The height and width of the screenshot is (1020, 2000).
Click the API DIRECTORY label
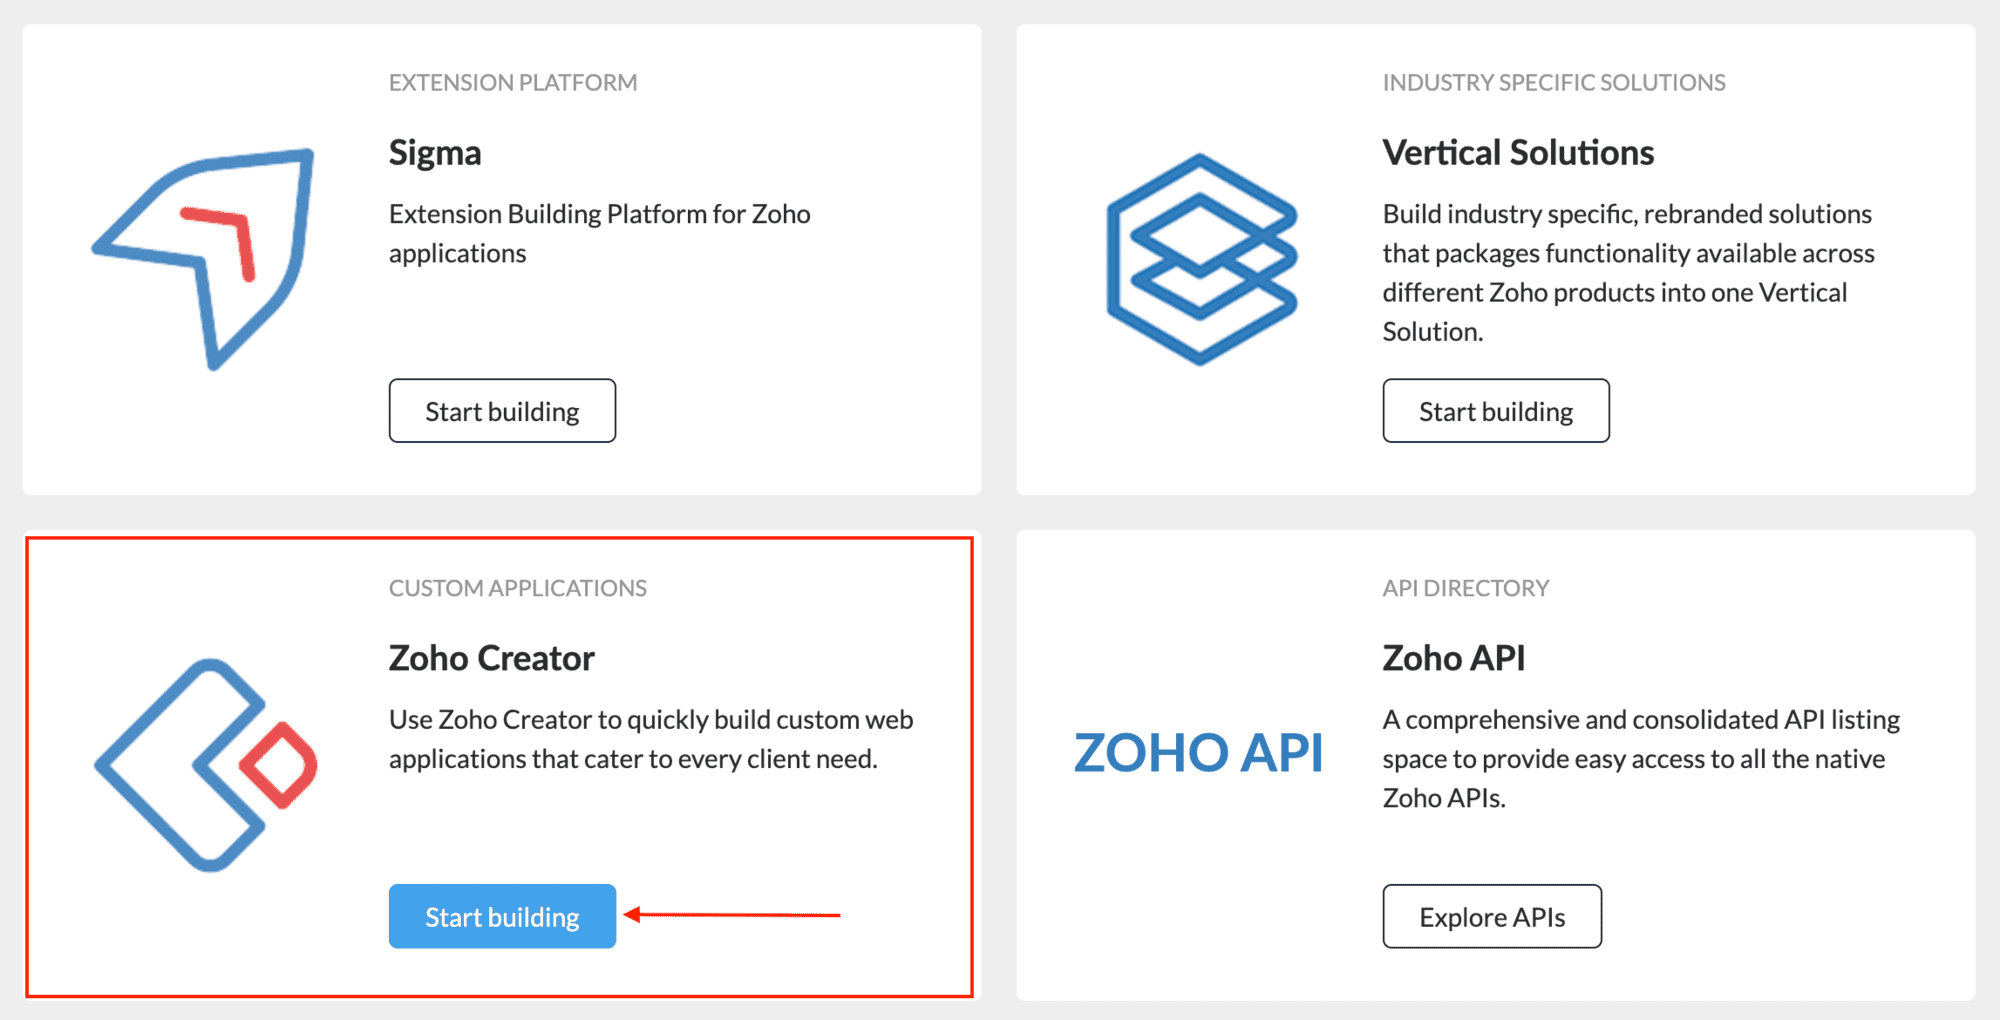[x=1466, y=588]
